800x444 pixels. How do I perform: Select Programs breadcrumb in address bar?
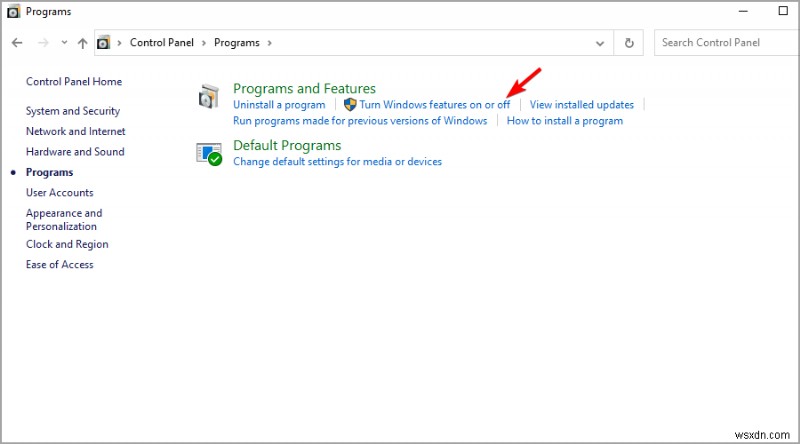tap(237, 42)
